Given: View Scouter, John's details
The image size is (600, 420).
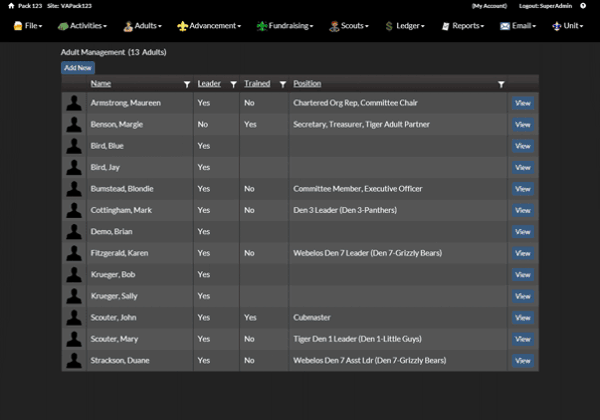Looking at the screenshot, I should 523,317.
